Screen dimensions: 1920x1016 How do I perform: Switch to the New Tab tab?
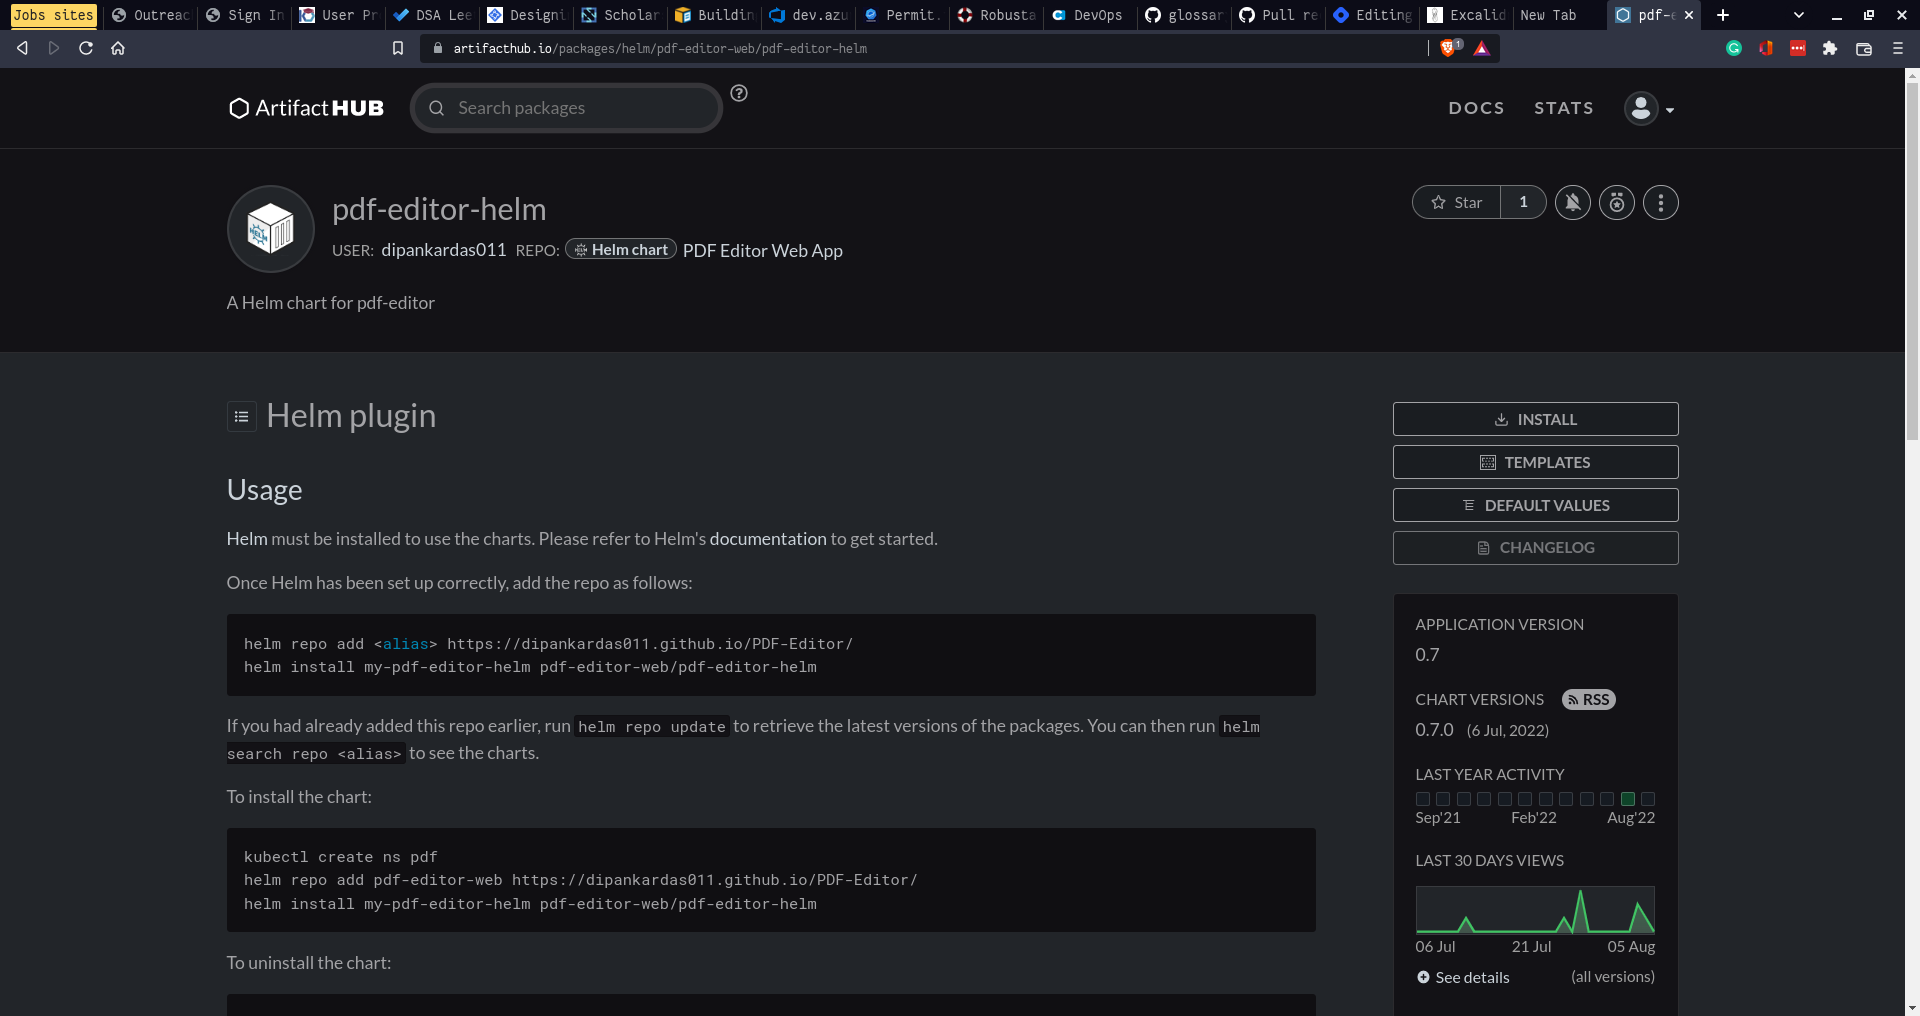click(x=1560, y=15)
